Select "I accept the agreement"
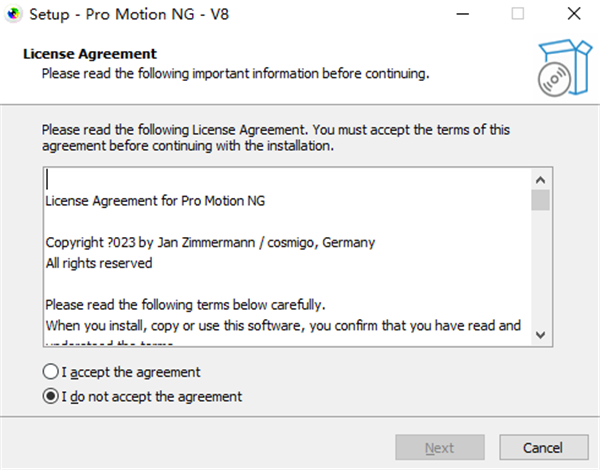This screenshot has height=470, width=600. (50, 372)
